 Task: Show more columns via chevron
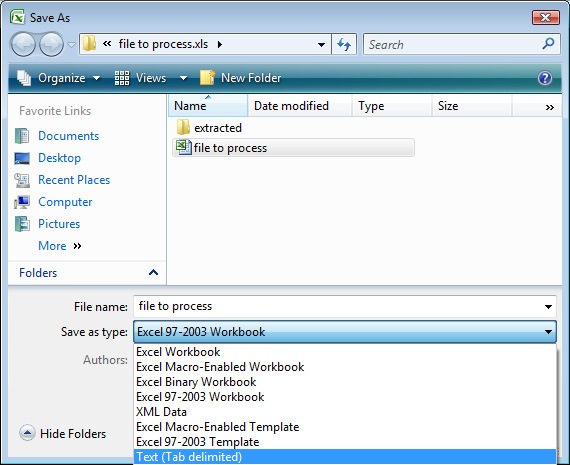pos(550,107)
